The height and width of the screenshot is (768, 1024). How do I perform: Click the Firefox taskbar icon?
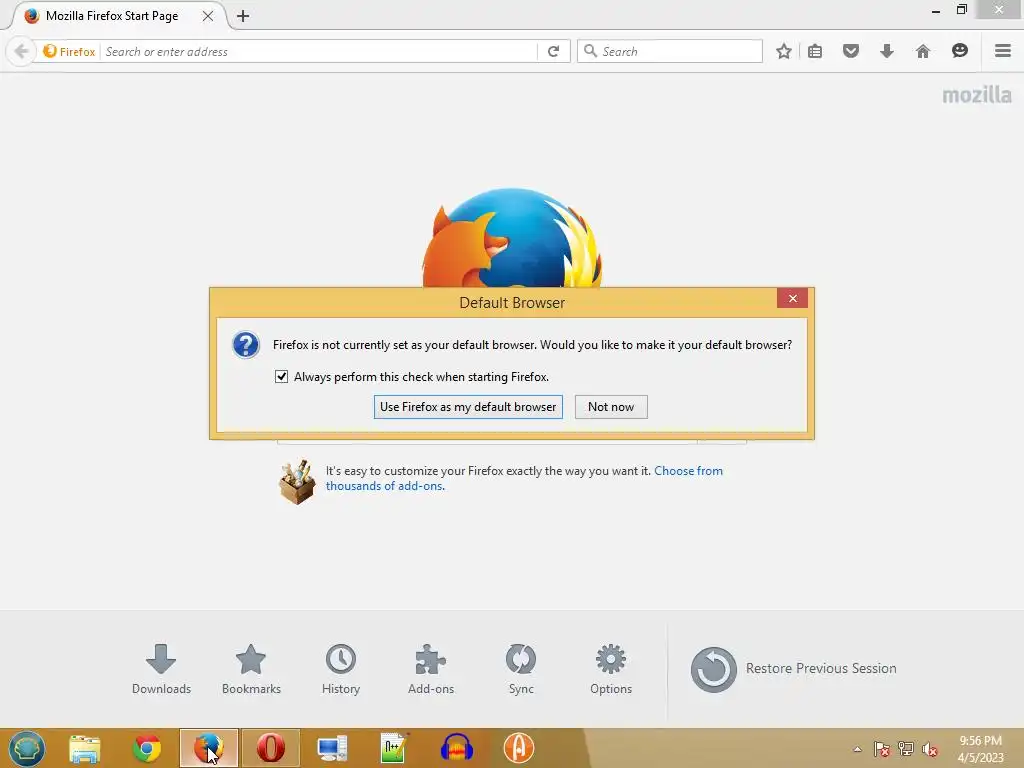pos(209,748)
